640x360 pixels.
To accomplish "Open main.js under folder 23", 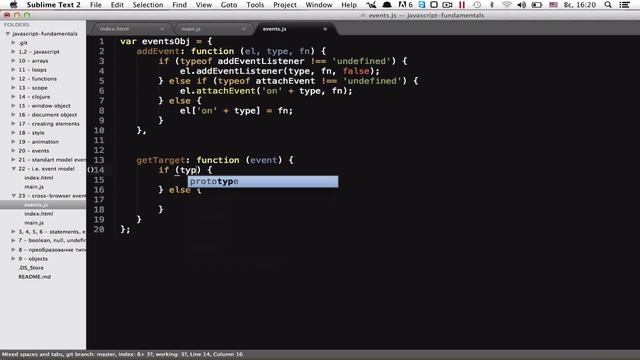I will [x=34, y=223].
